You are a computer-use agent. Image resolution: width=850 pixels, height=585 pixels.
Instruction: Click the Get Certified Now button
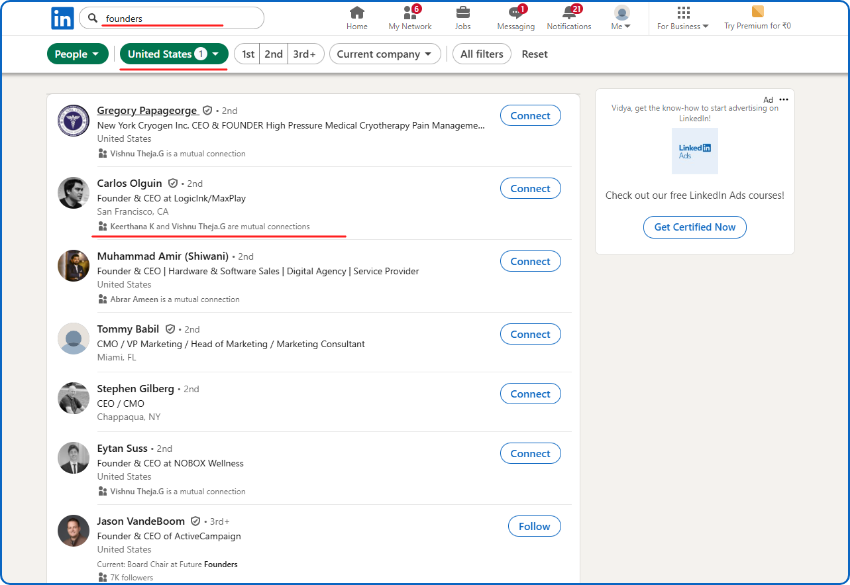tap(694, 227)
